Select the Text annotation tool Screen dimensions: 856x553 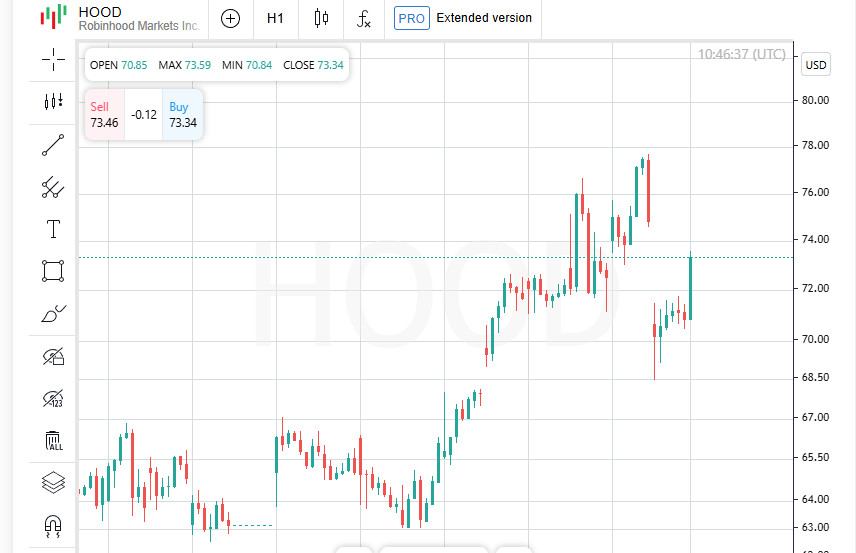[53, 229]
